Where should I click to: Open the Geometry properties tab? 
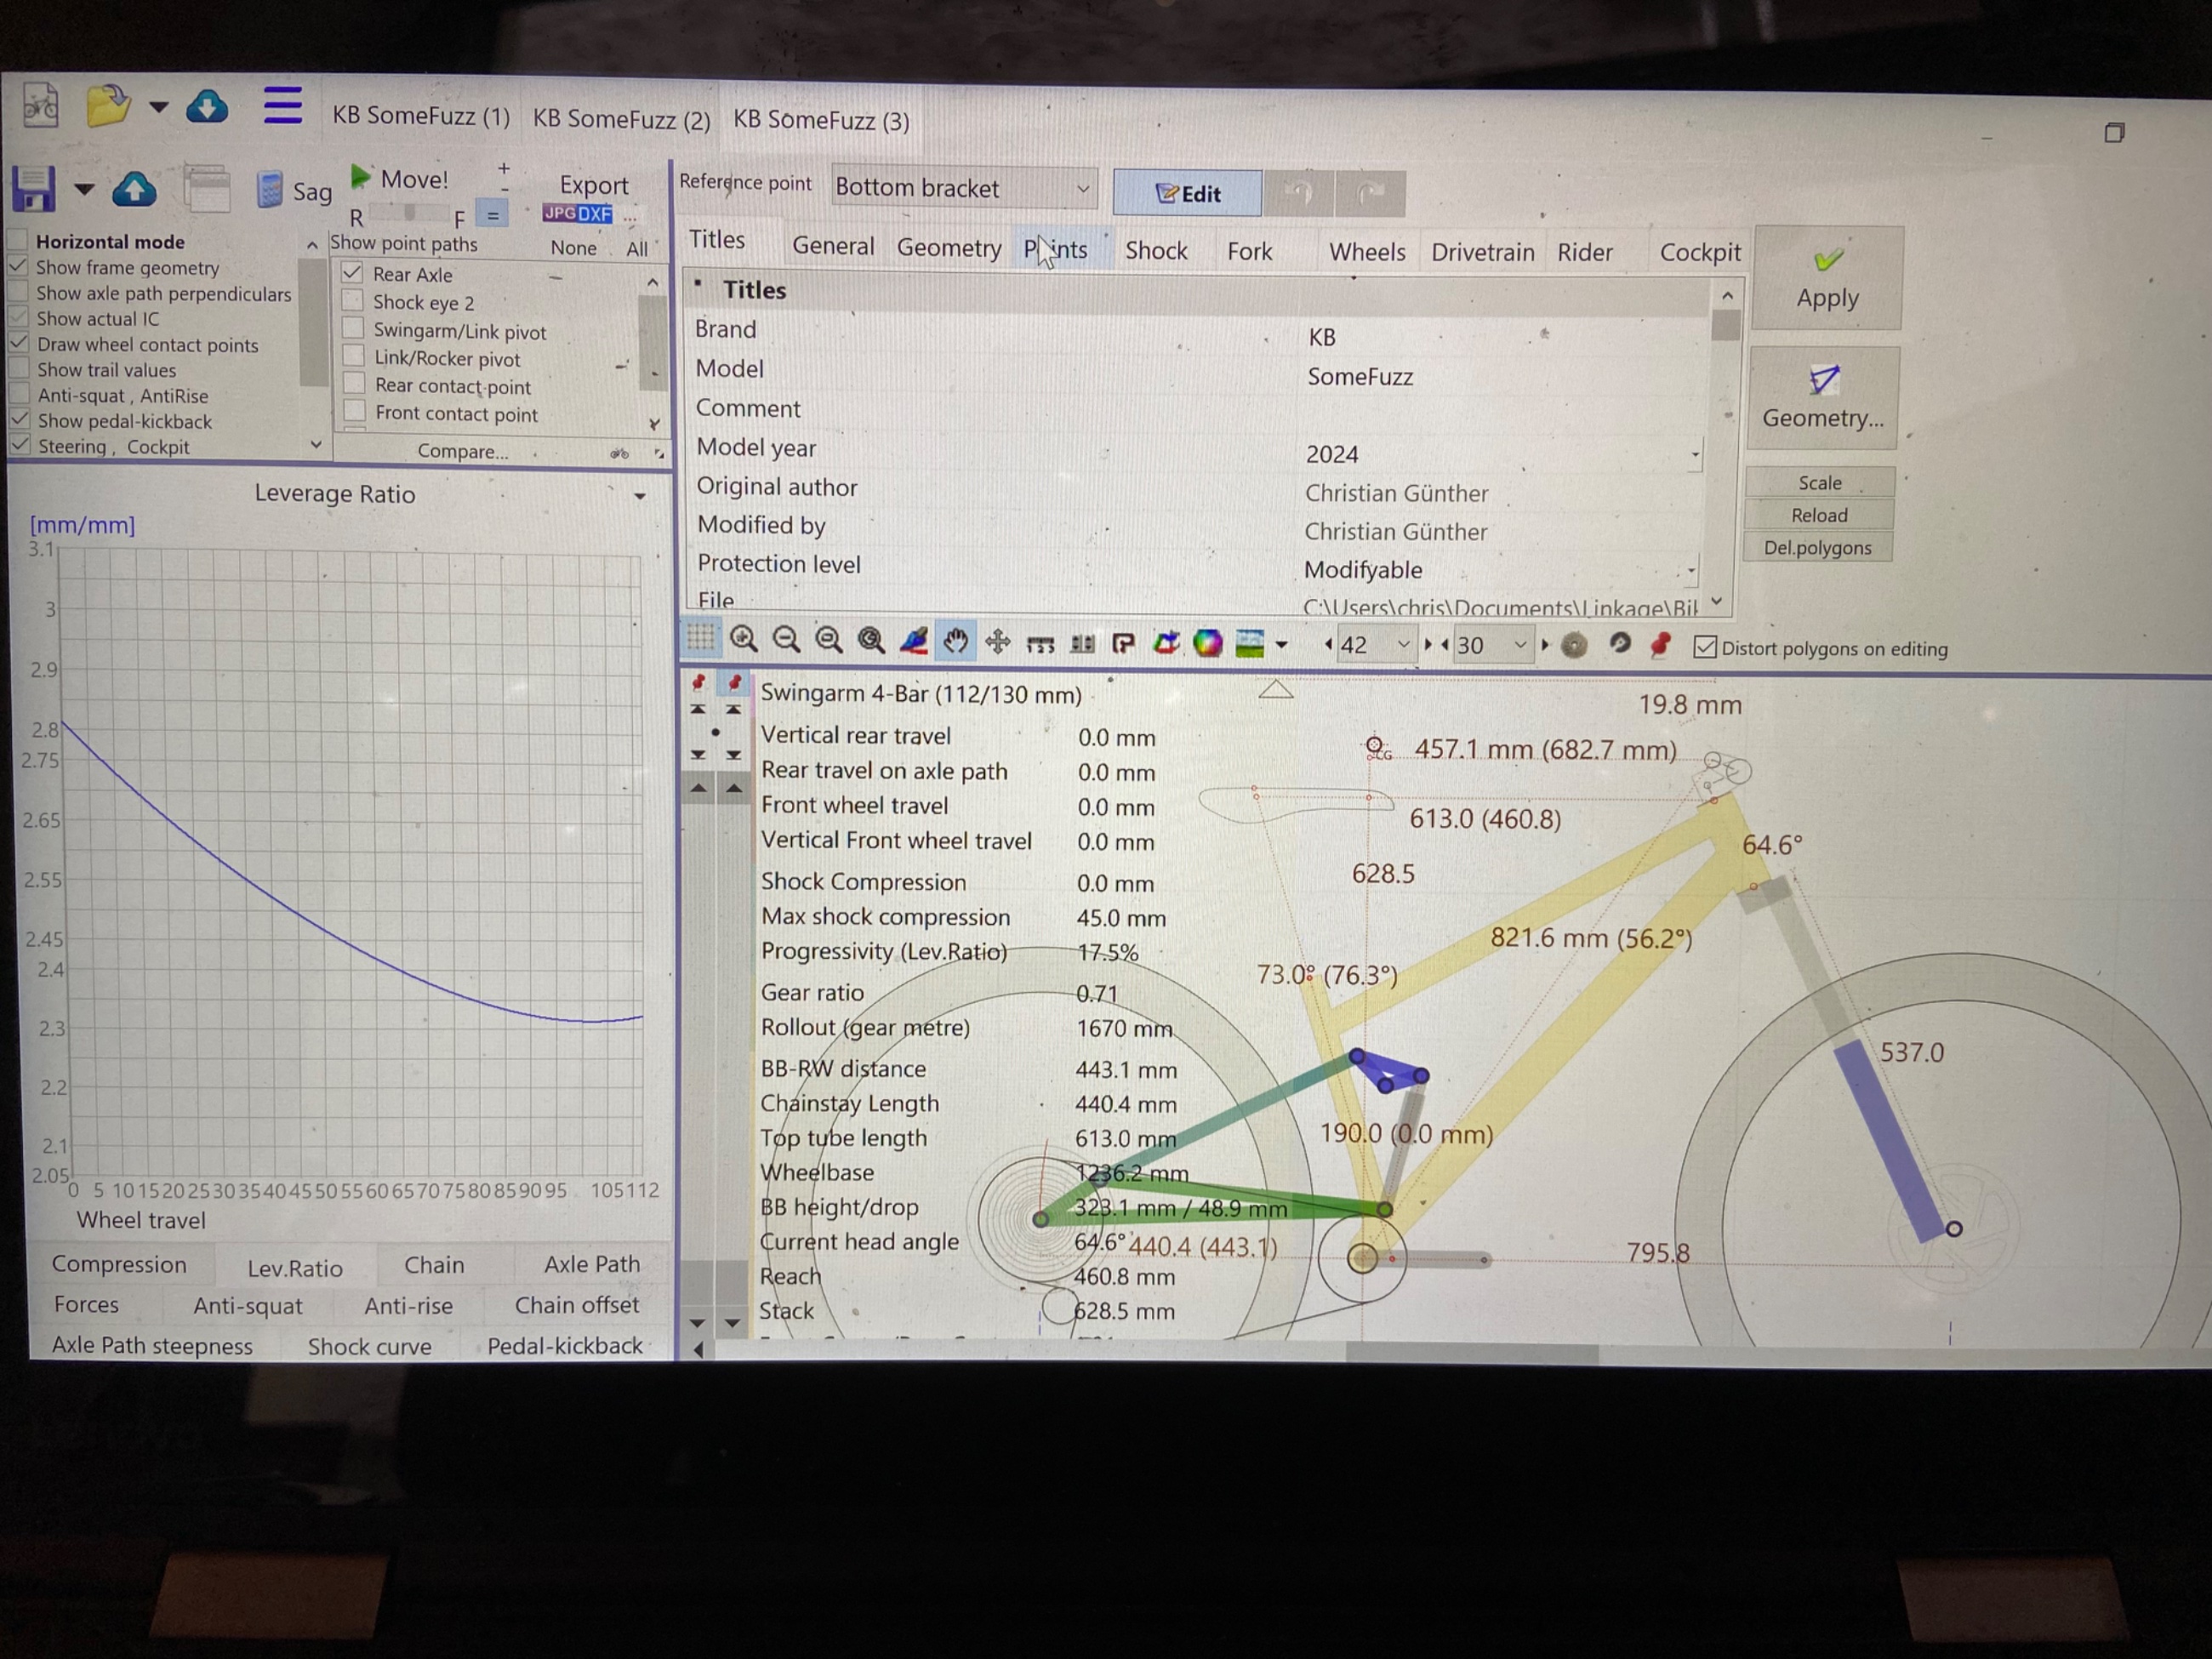[948, 247]
